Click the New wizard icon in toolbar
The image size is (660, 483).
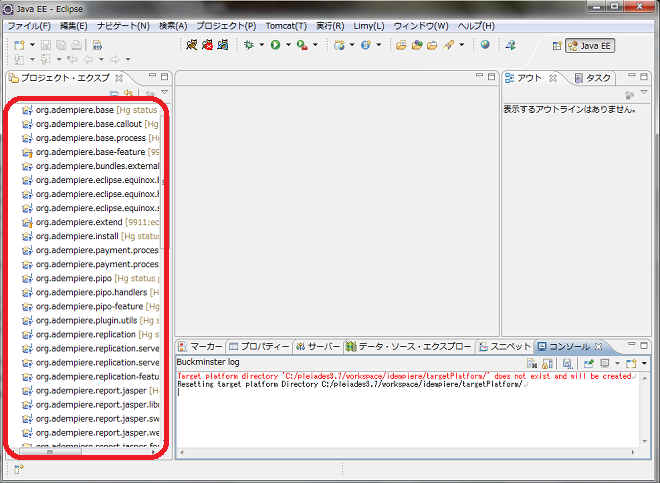pyautogui.click(x=19, y=45)
